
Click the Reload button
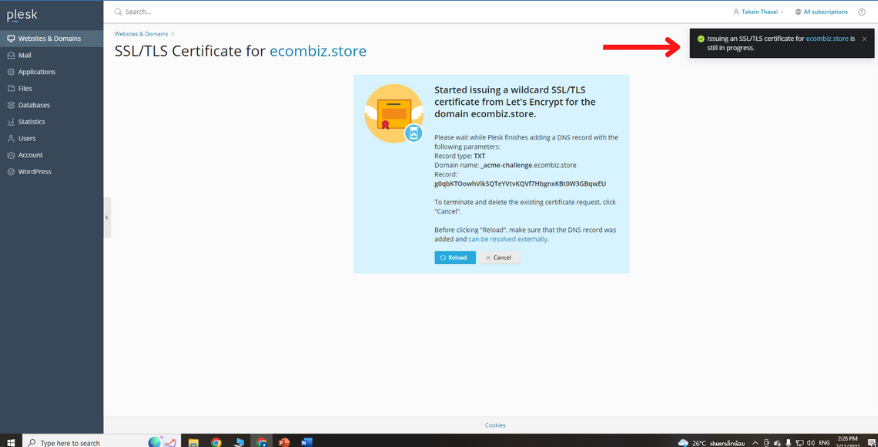click(455, 258)
